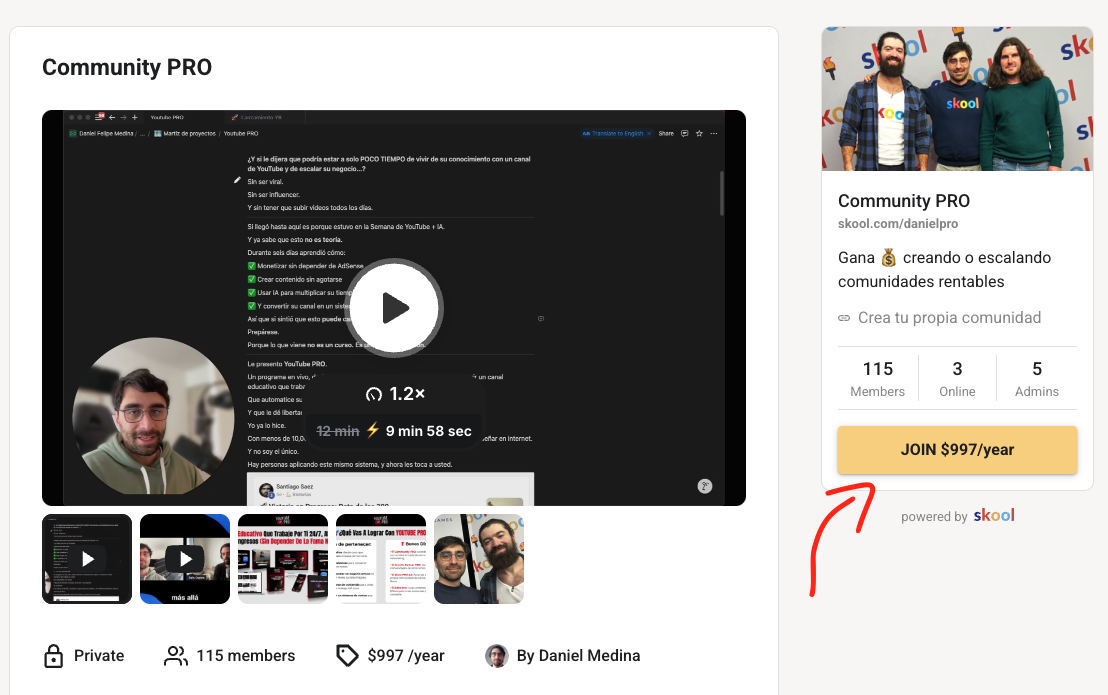The height and width of the screenshot is (695, 1108).
Task: Click the powered by skool logo
Action: [x=994, y=515]
